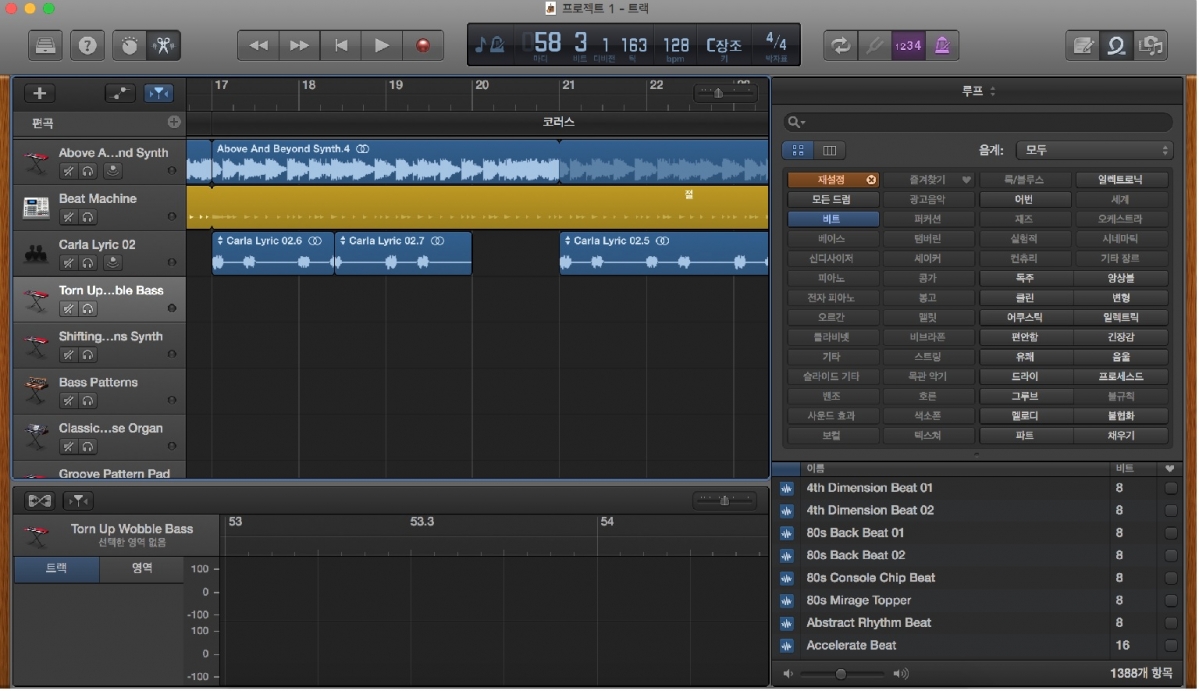
Task: Open the C장조 key signature popup
Action: [x=723, y=46]
